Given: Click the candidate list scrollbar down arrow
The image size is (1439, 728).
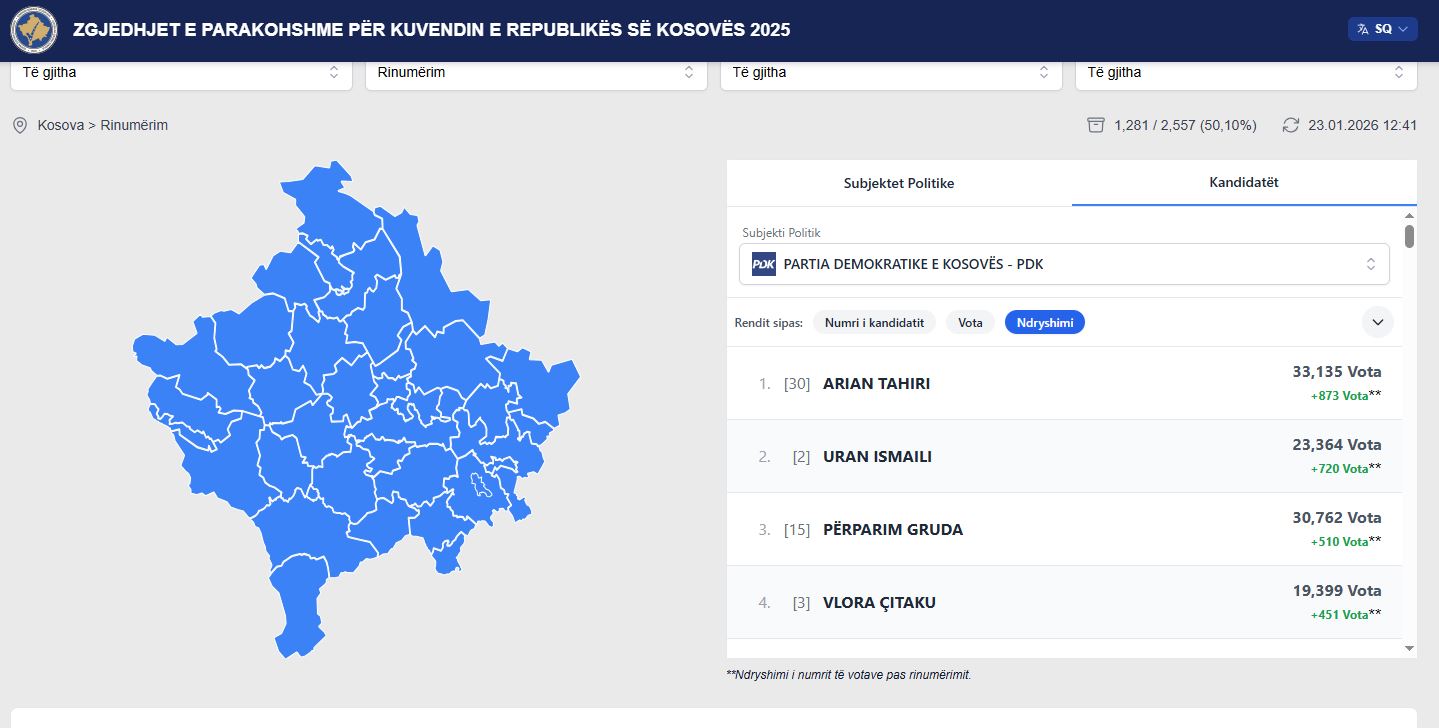Looking at the screenshot, I should [1410, 649].
